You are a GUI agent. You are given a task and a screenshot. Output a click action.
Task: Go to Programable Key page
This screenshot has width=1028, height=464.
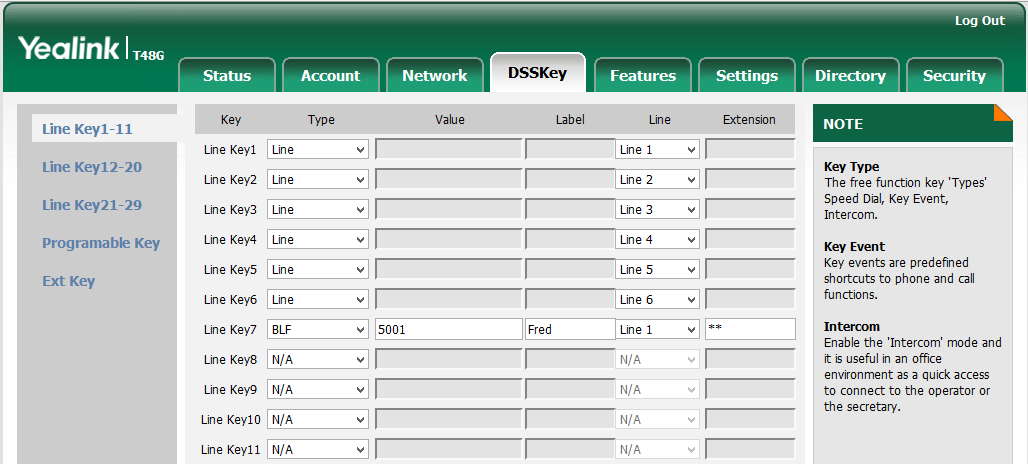101,243
